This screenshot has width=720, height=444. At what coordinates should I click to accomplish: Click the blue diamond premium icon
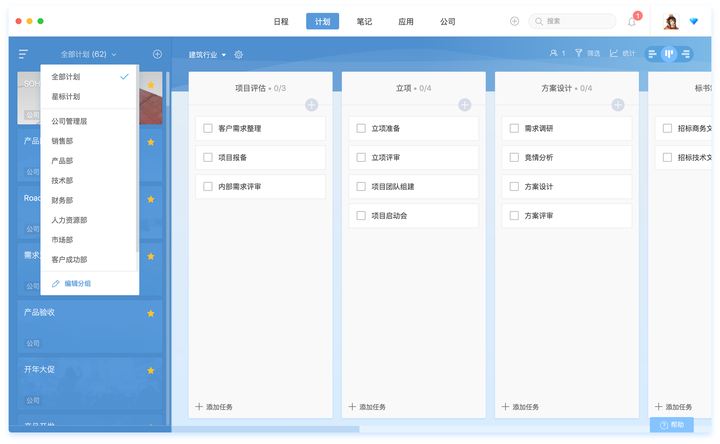pyautogui.click(x=694, y=21)
